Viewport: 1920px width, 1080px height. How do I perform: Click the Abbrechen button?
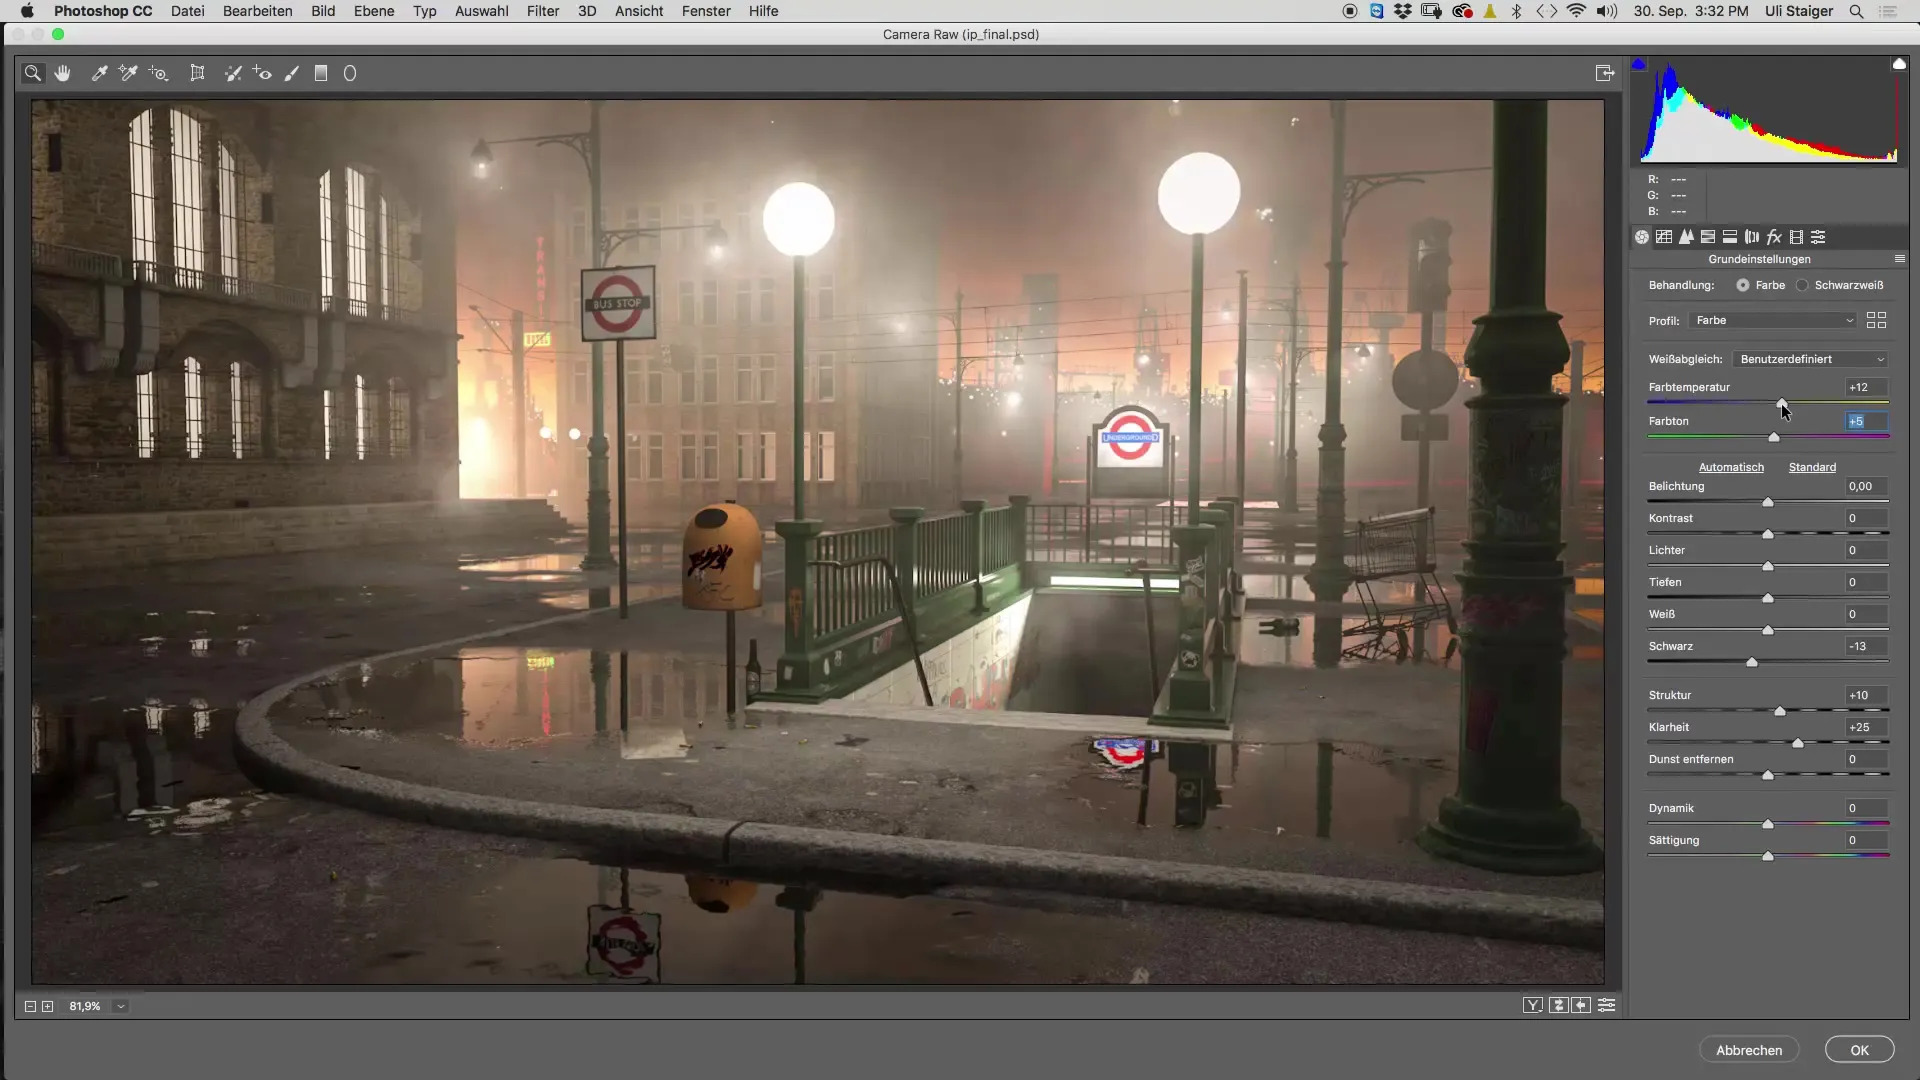1749,1050
